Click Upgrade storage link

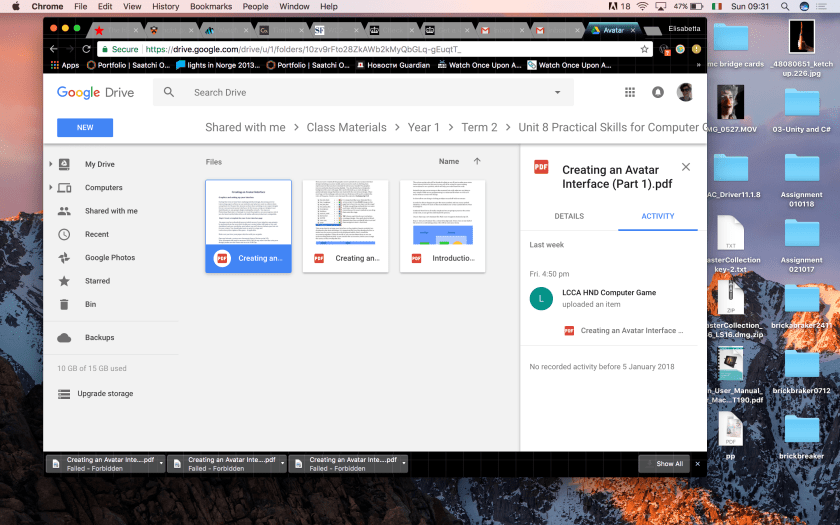(x=105, y=394)
